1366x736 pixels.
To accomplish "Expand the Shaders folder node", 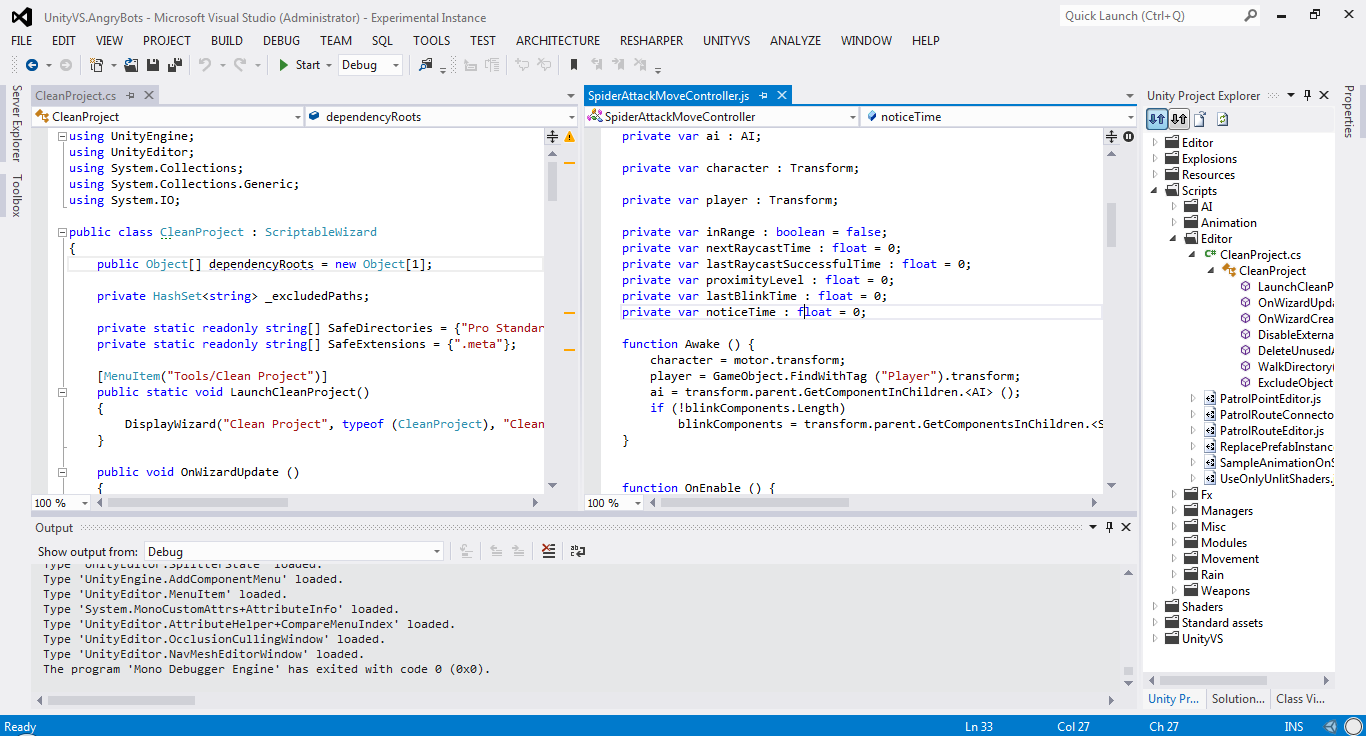I will 1155,607.
